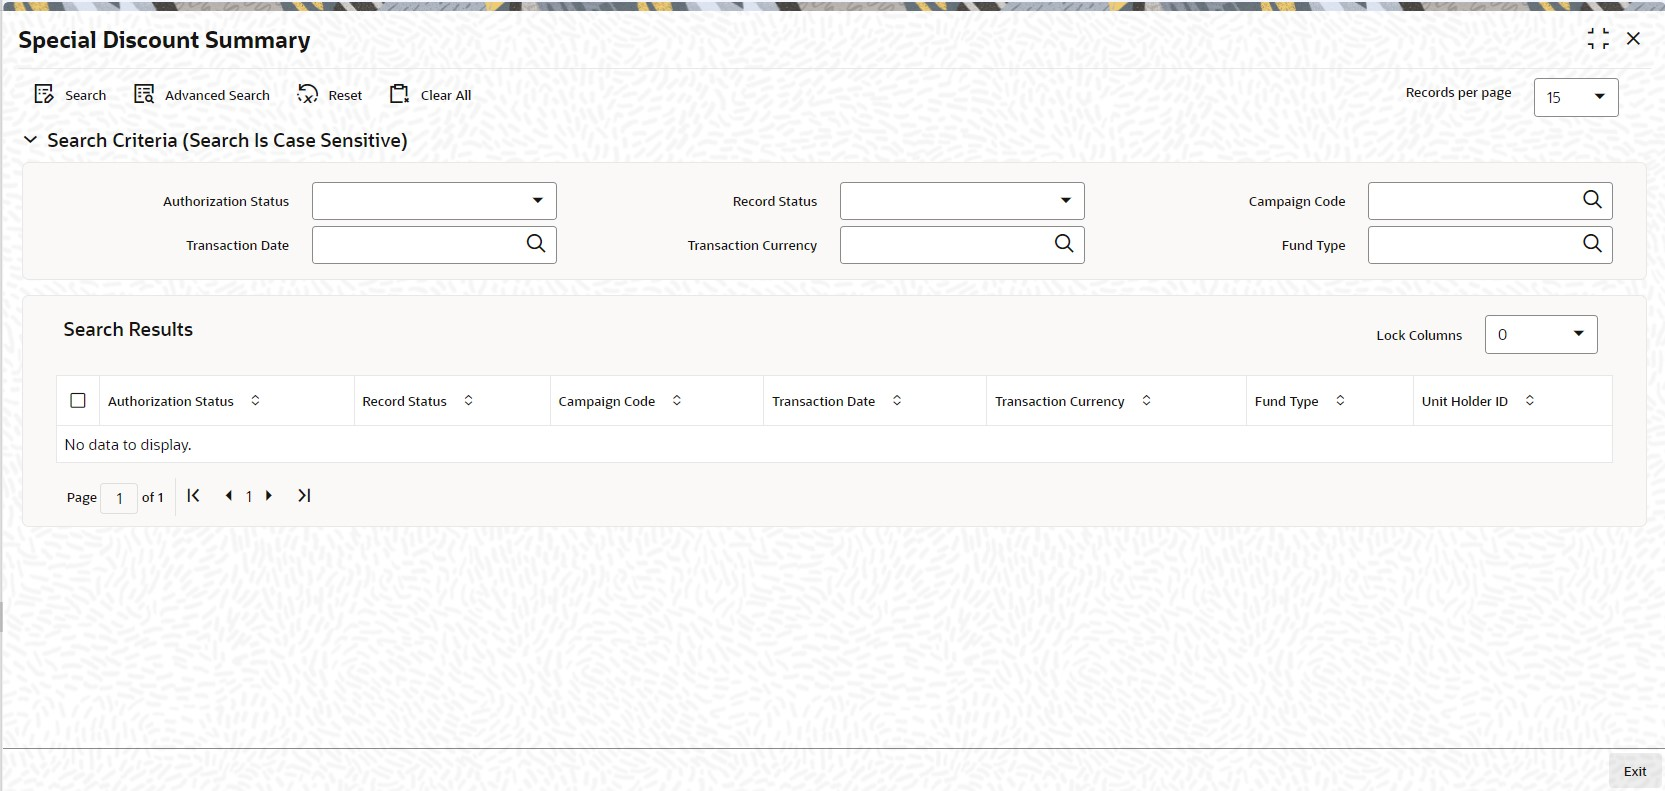Go to the next results page
The width and height of the screenshot is (1665, 791).
(268, 495)
